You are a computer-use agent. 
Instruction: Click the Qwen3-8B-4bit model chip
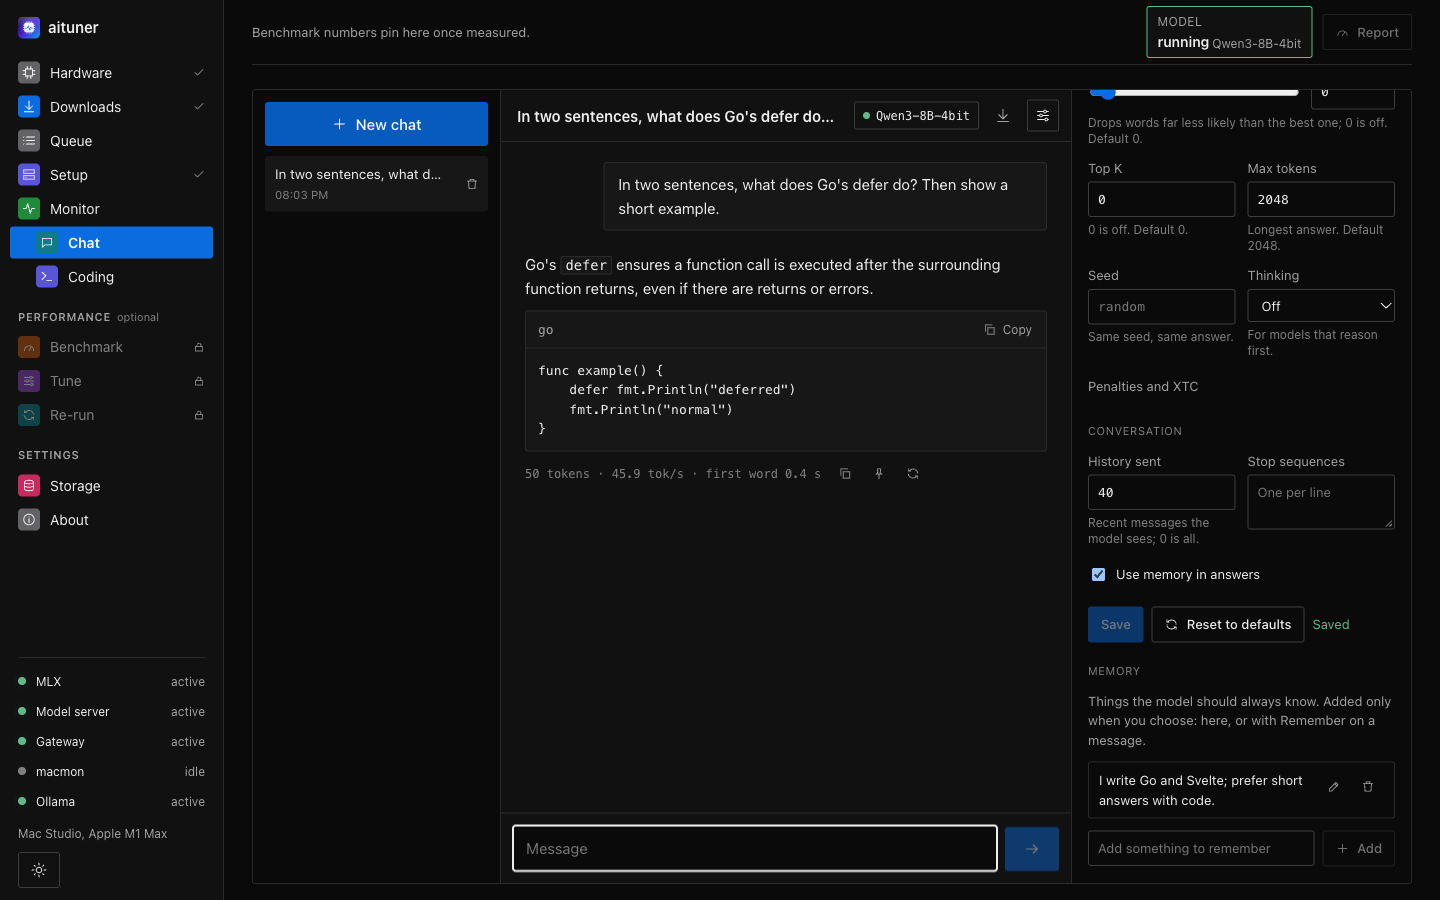pyautogui.click(x=916, y=116)
